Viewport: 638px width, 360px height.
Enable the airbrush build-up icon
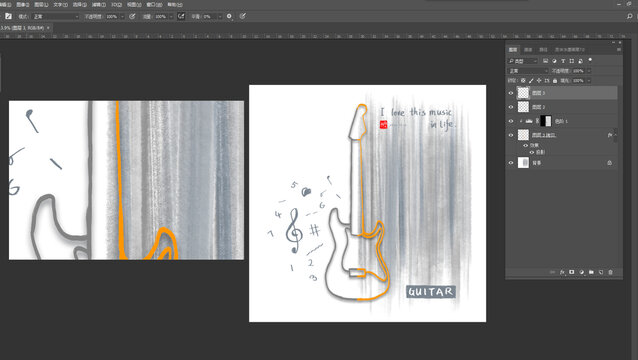coord(181,16)
